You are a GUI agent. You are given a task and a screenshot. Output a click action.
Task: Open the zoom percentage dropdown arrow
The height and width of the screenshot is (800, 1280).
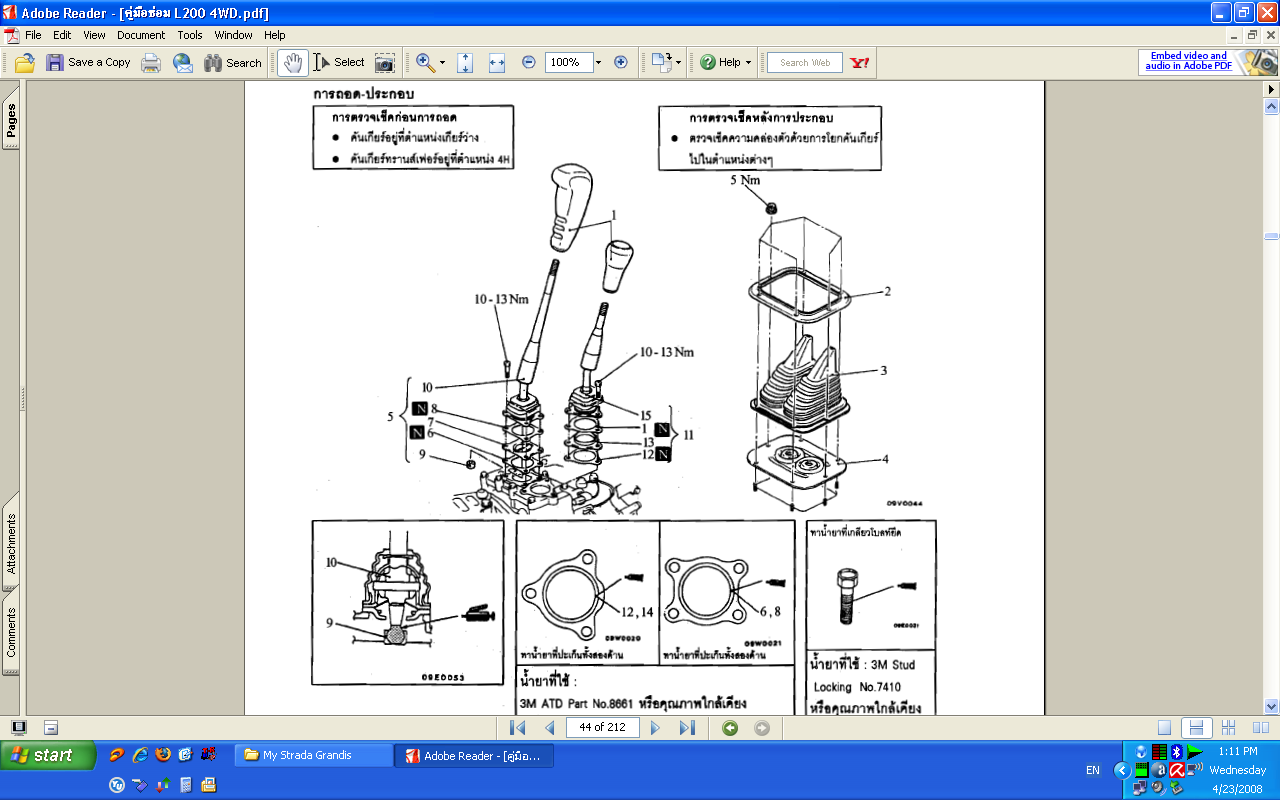[599, 62]
